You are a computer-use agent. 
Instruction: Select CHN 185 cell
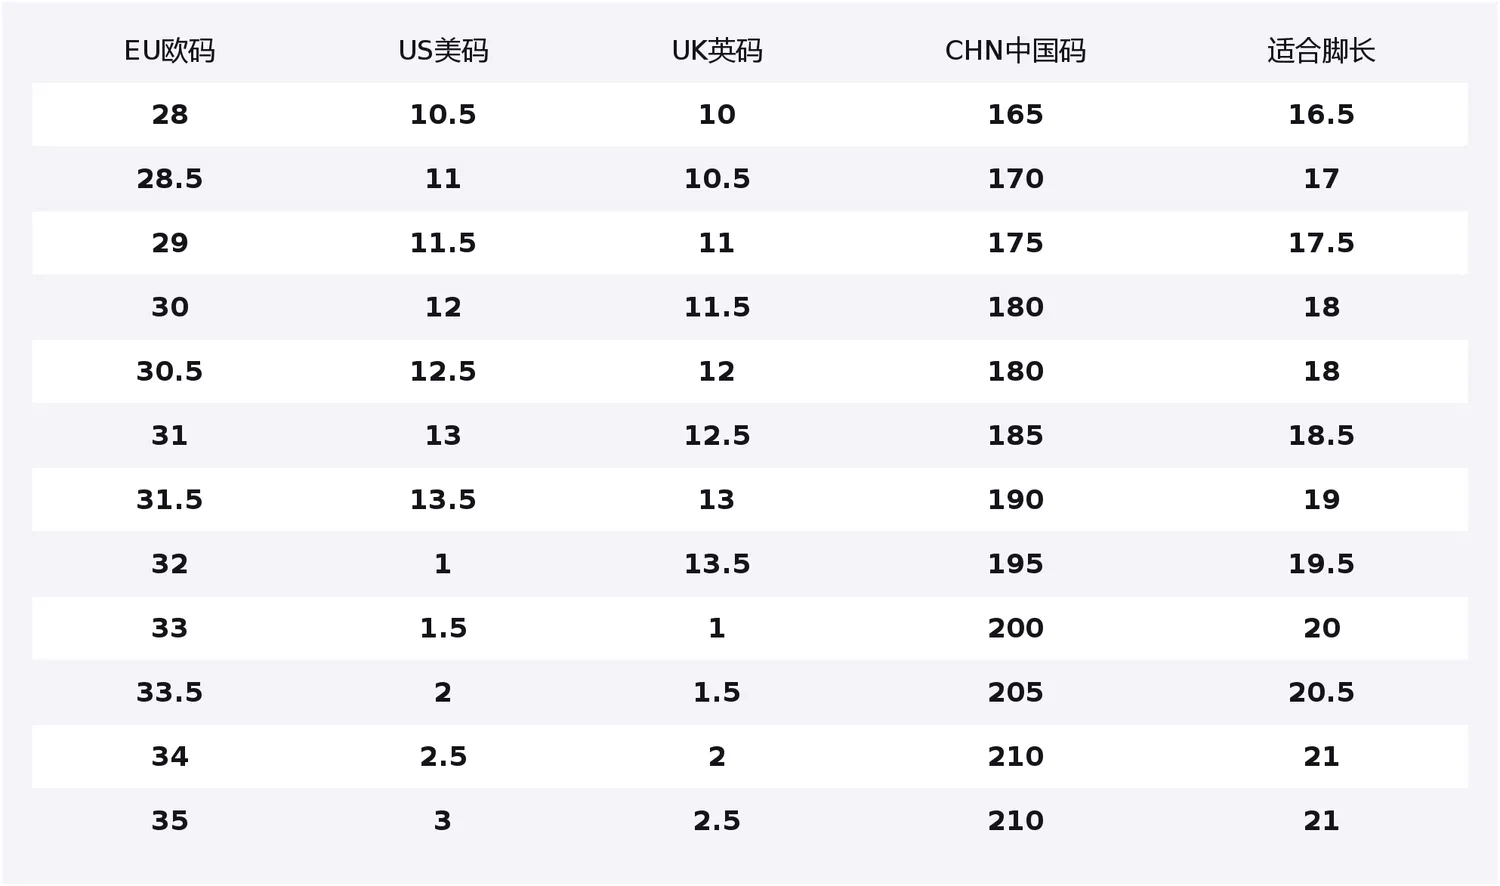click(x=1015, y=436)
